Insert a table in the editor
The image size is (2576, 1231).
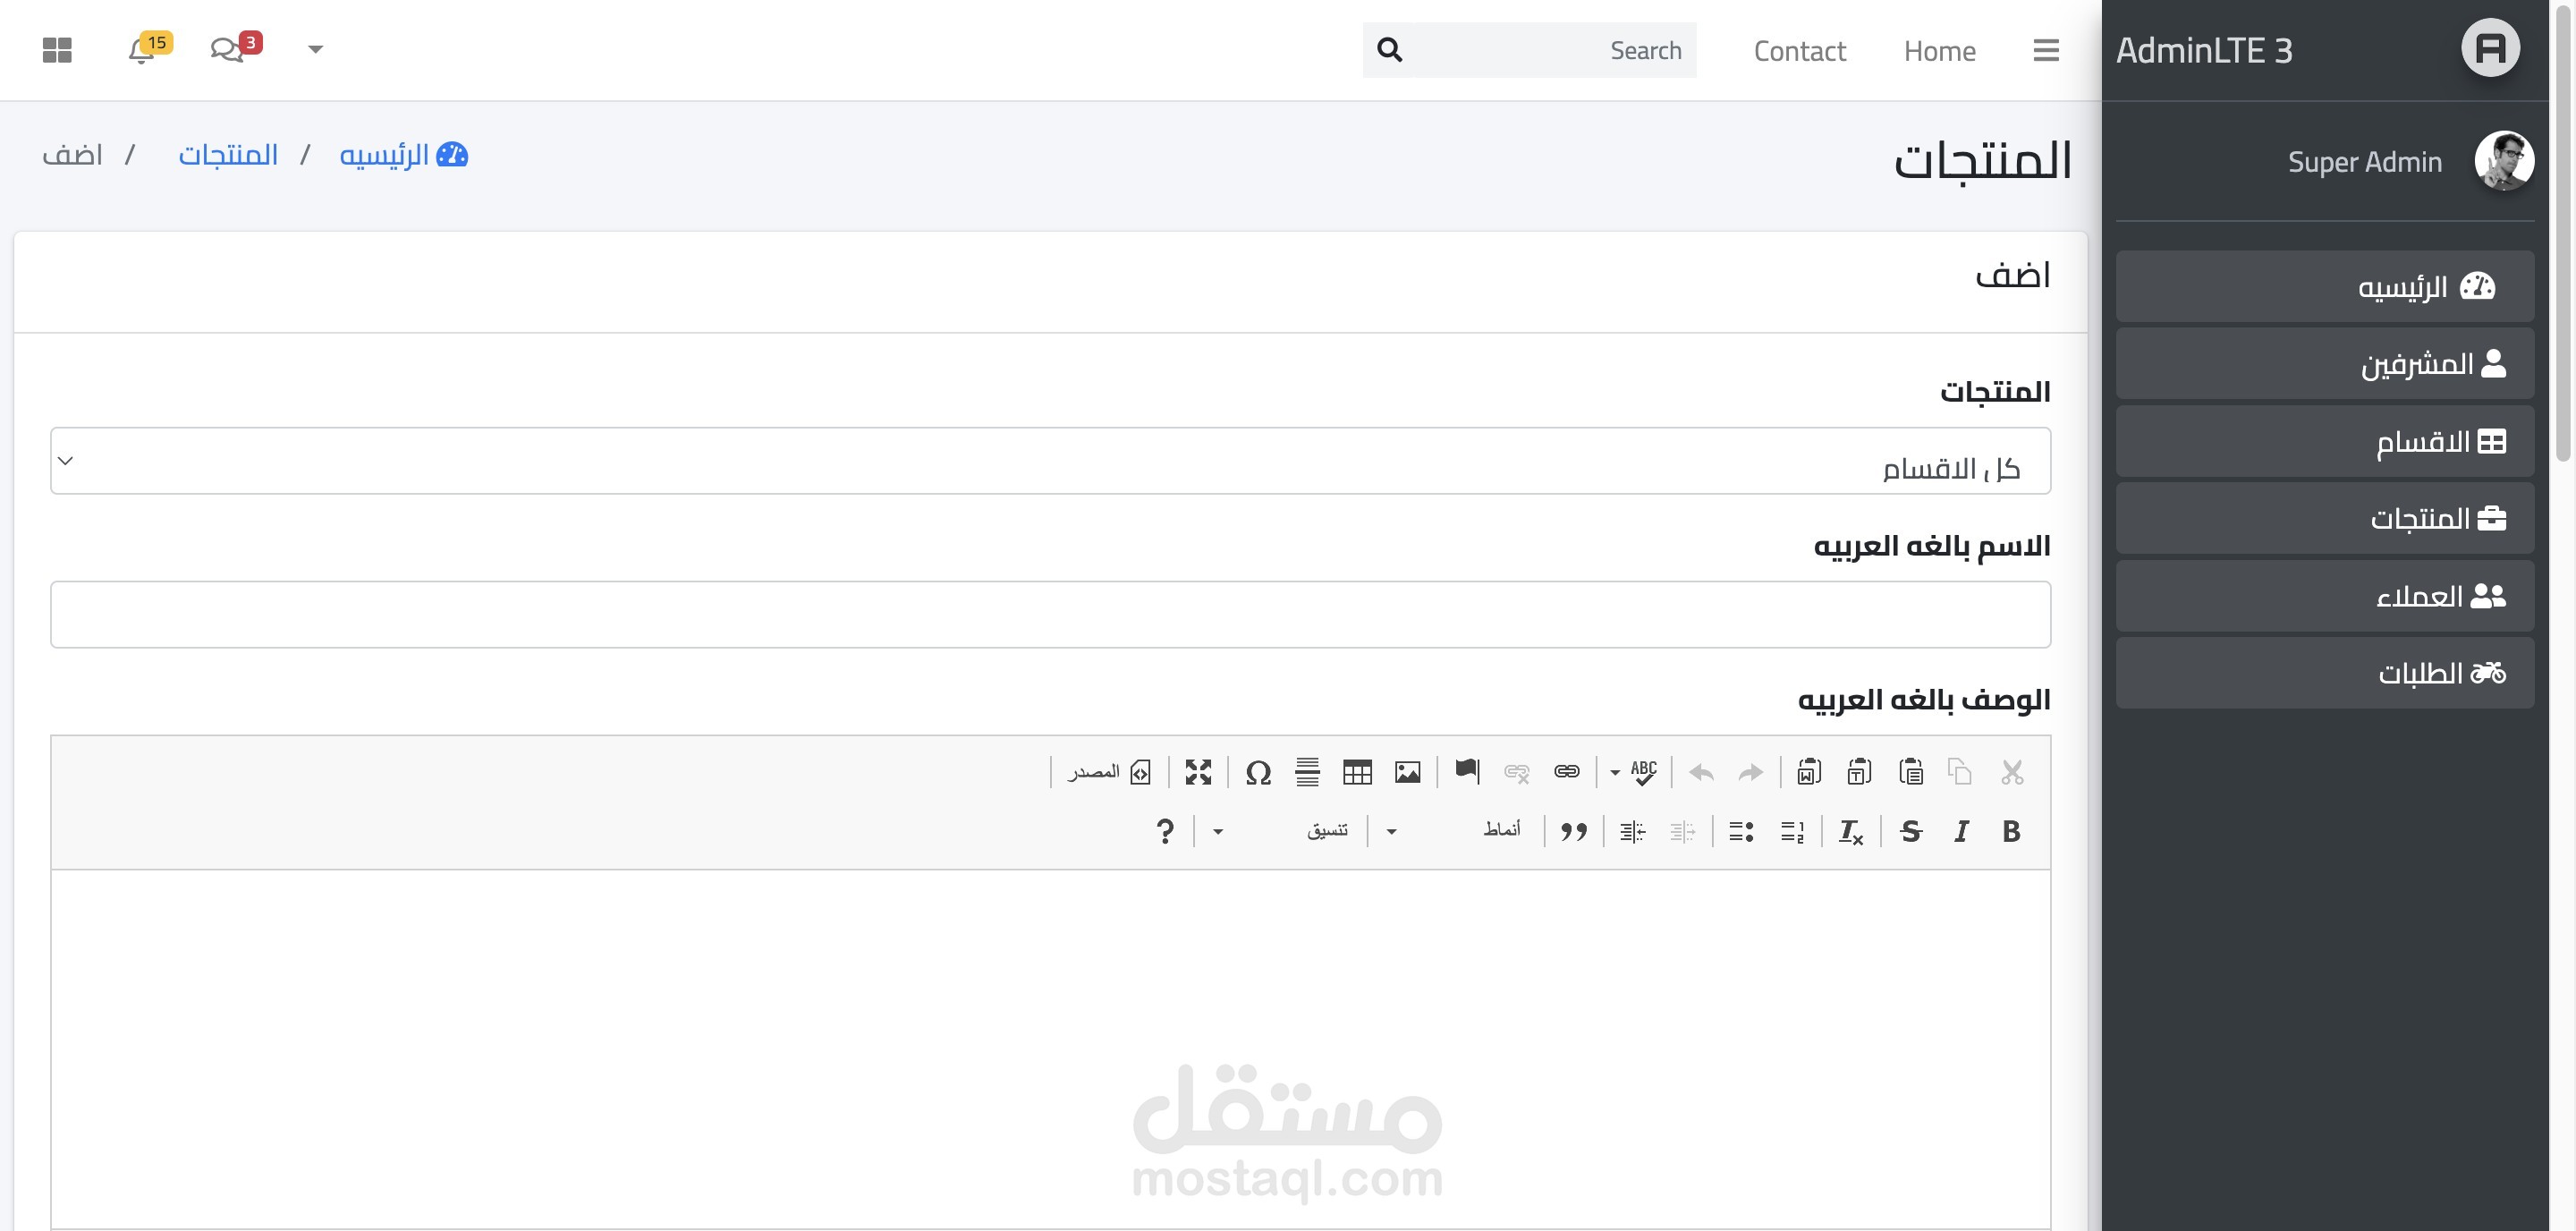pos(1357,772)
